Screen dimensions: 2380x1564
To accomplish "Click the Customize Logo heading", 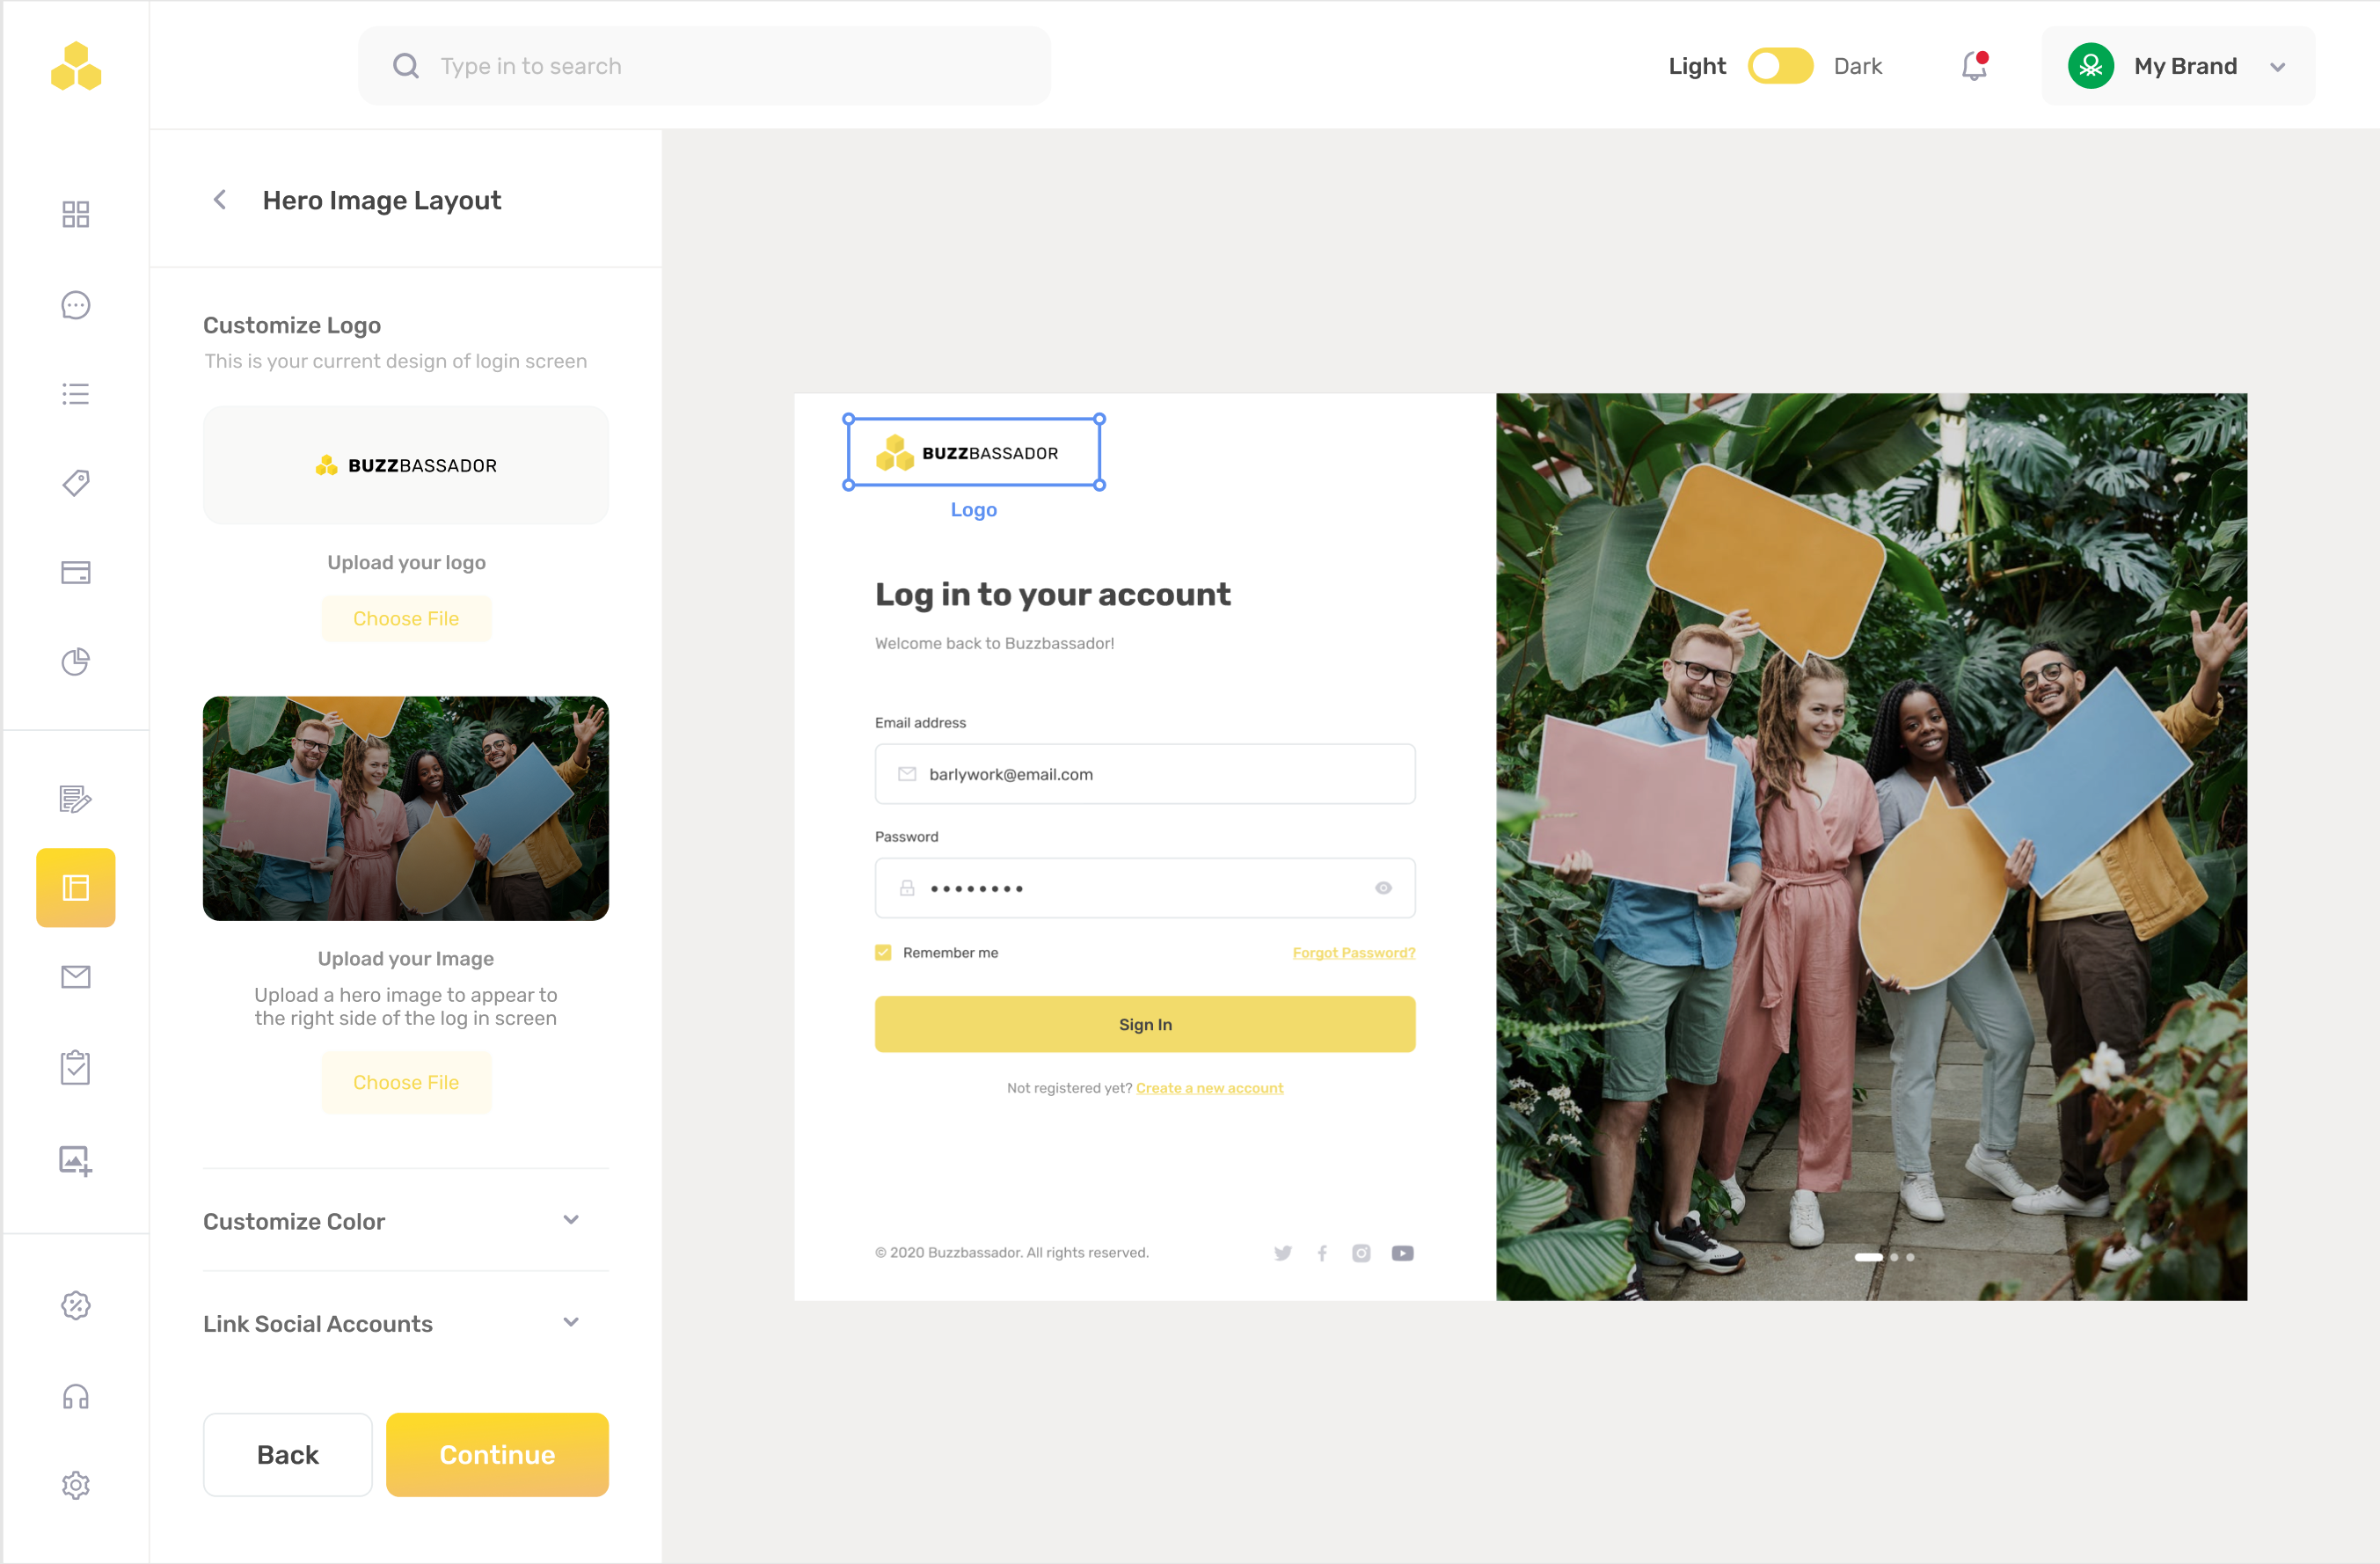I will (x=292, y=325).
